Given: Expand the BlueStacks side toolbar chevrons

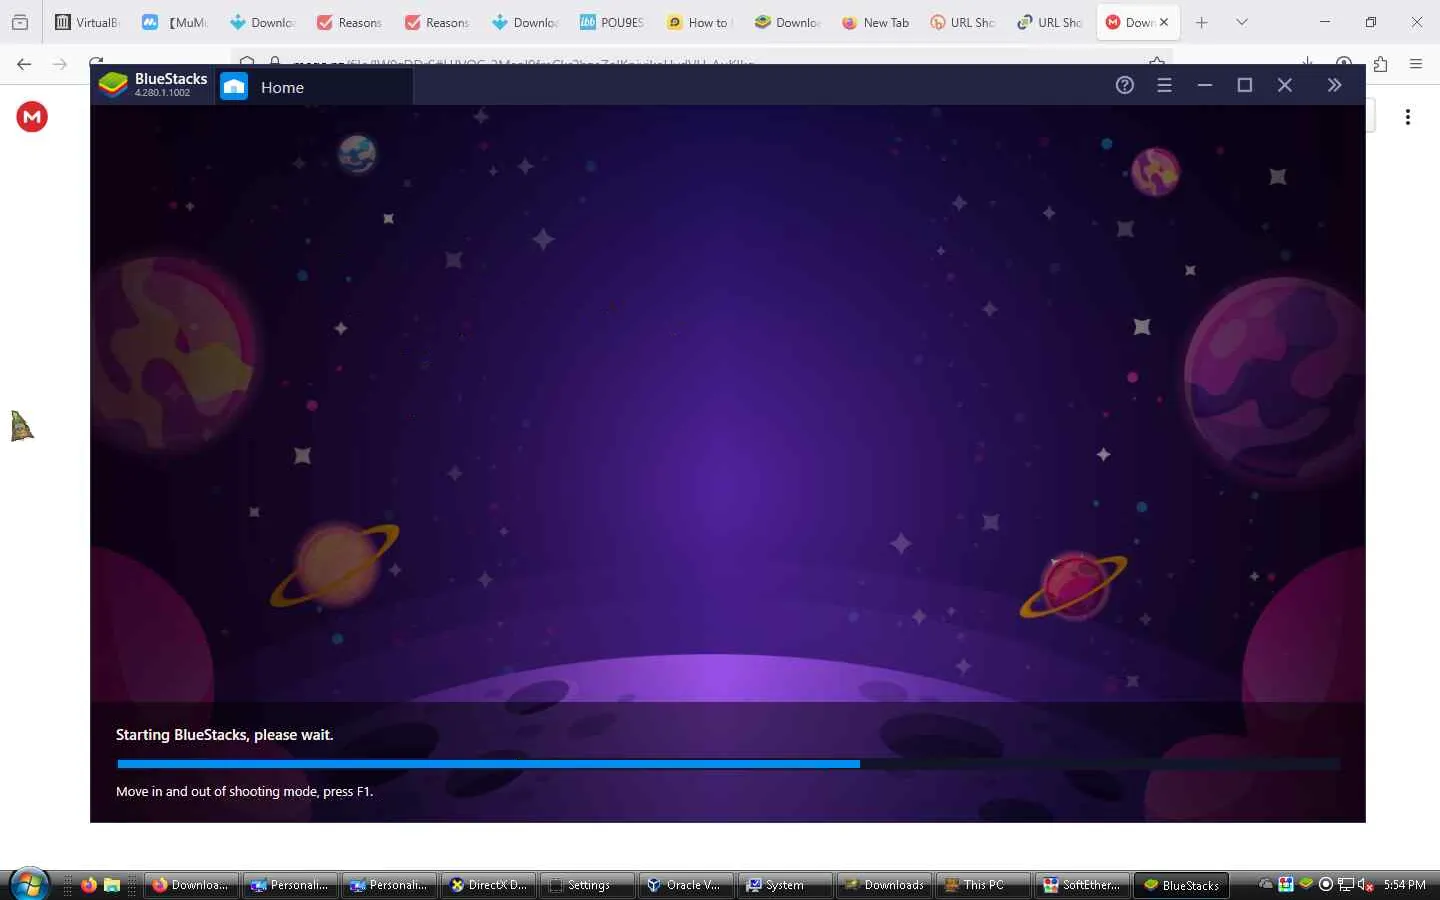Looking at the screenshot, I should [1334, 86].
